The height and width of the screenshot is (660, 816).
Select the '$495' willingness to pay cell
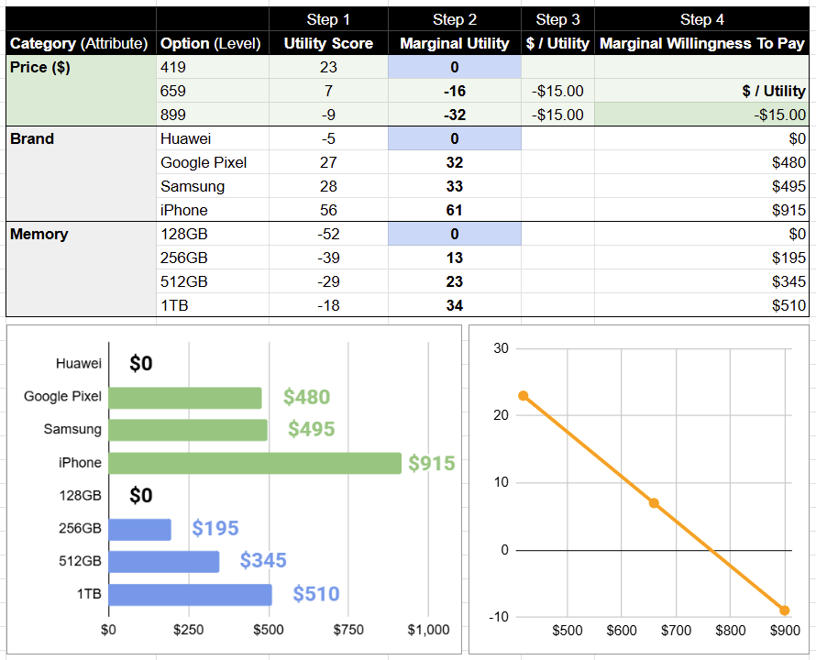[702, 186]
